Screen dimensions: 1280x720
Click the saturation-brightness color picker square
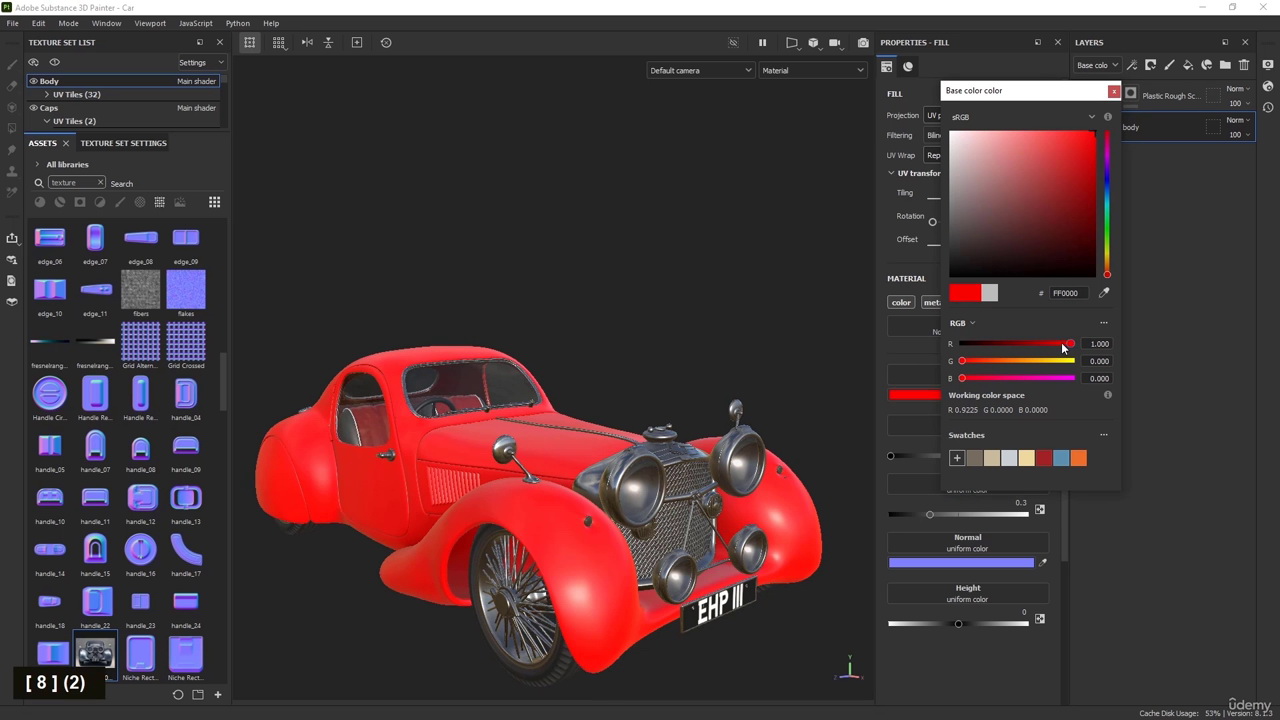click(x=1022, y=204)
